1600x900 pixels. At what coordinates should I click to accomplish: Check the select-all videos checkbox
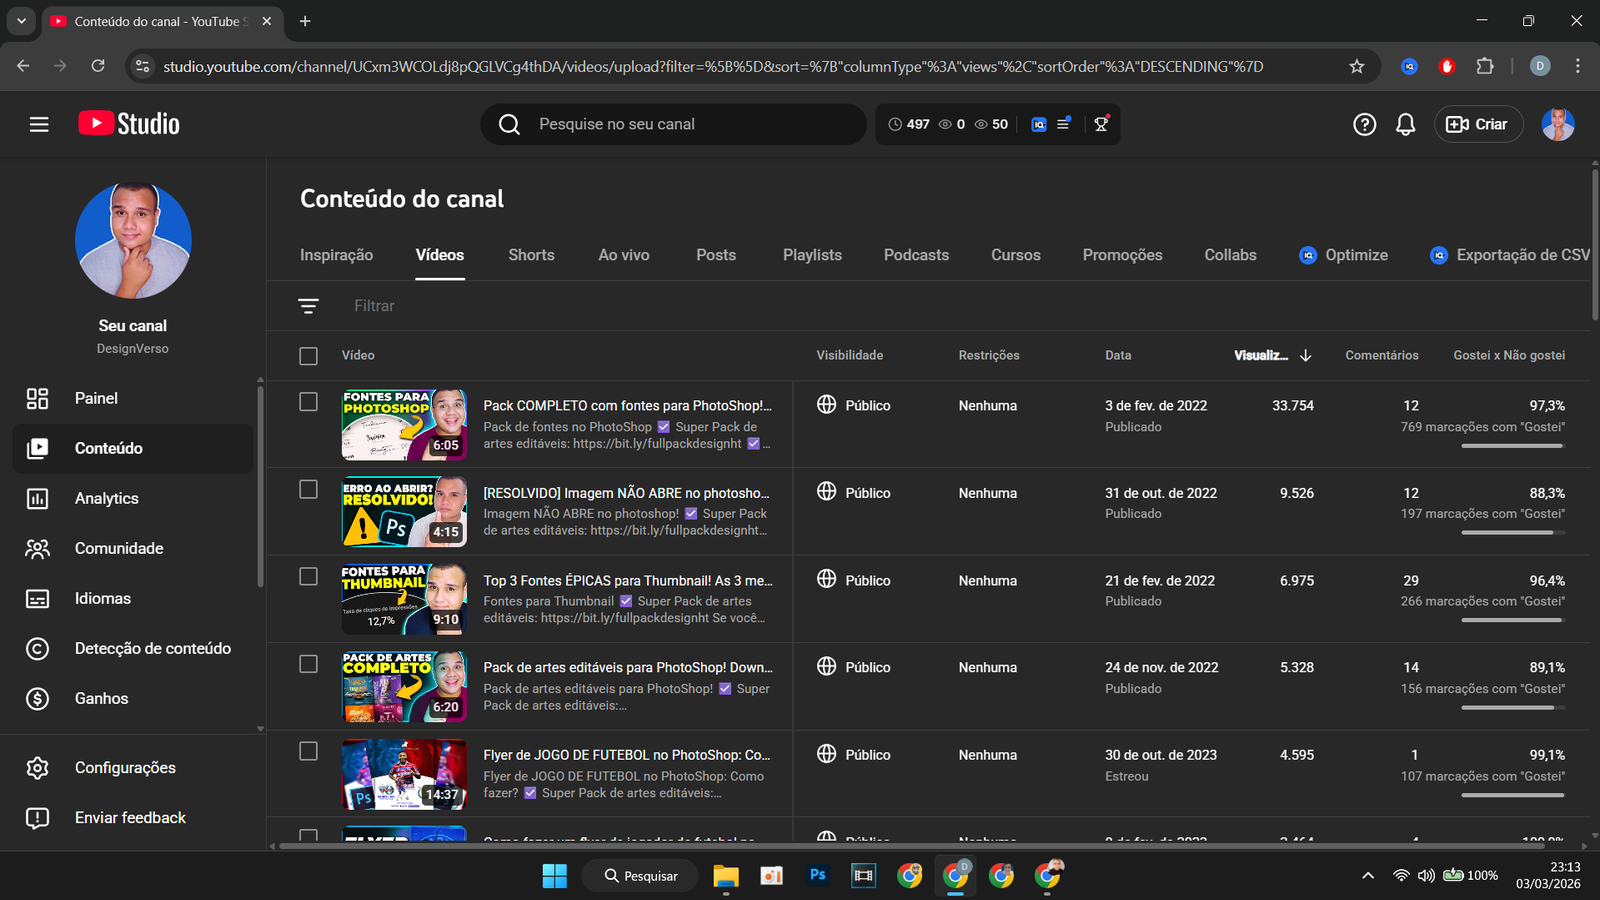[x=308, y=356]
